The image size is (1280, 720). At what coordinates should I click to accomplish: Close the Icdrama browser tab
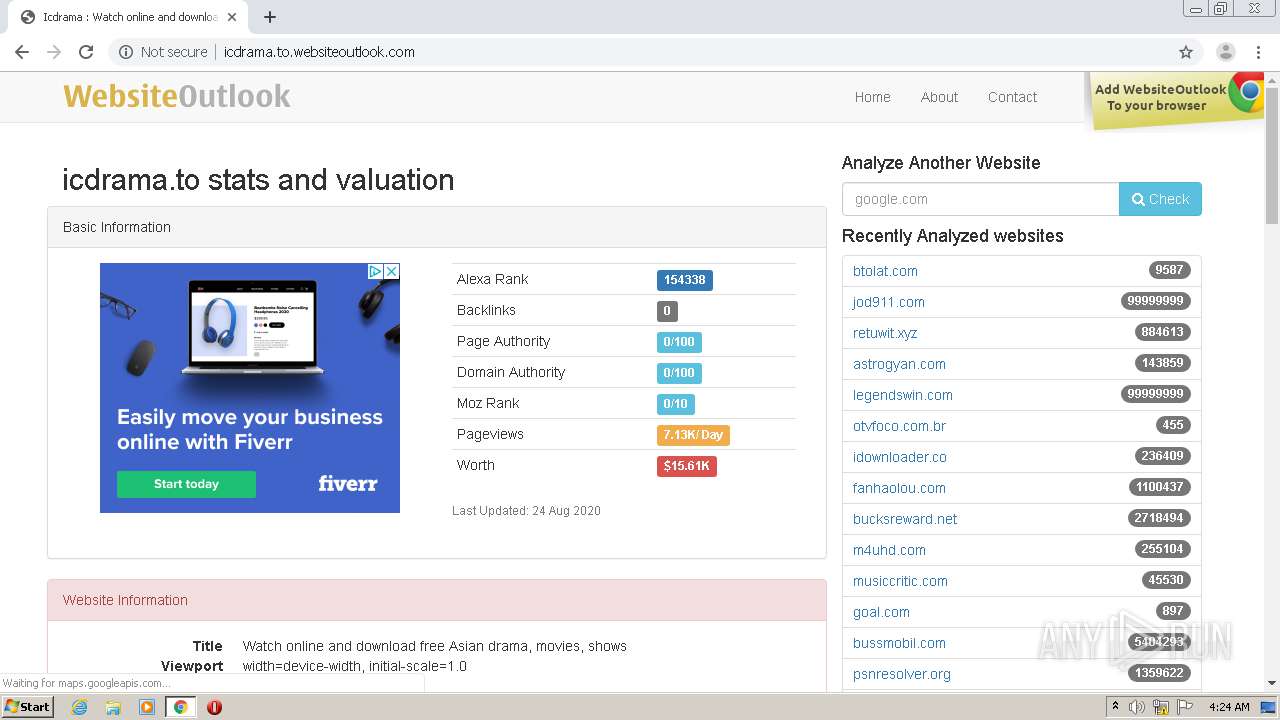(232, 17)
